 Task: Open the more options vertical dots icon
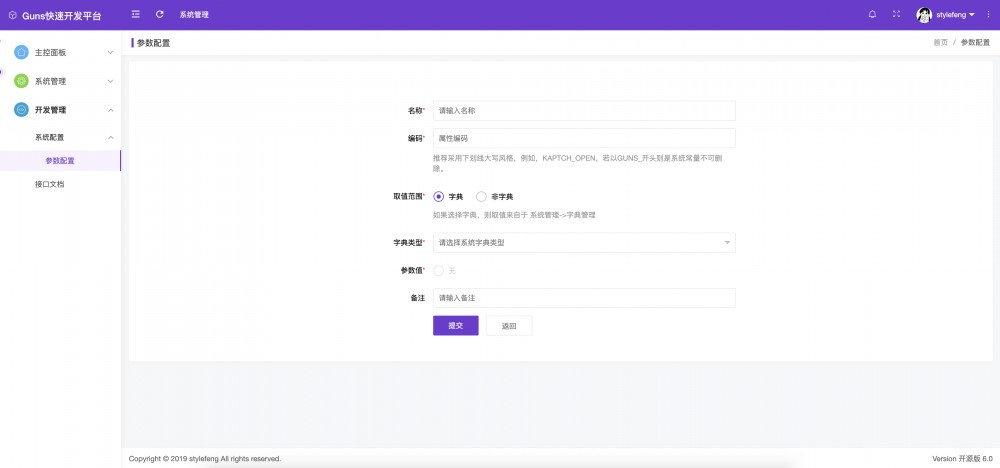(989, 14)
